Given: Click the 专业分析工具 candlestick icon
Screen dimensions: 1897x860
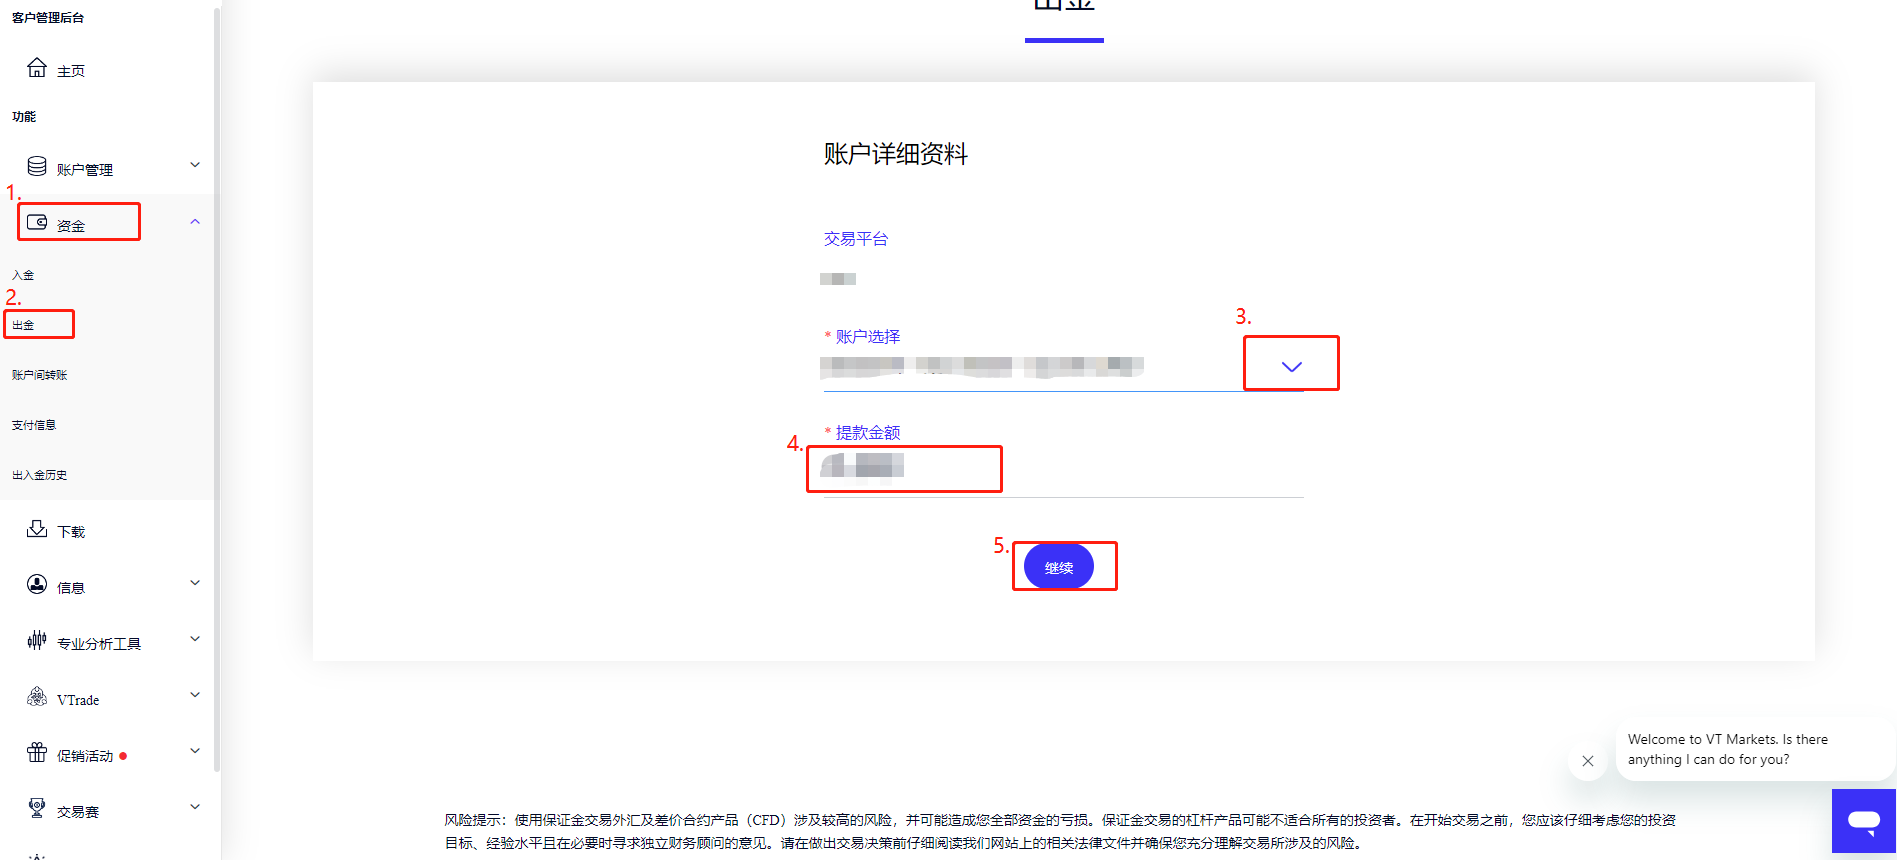Looking at the screenshot, I should (x=37, y=640).
